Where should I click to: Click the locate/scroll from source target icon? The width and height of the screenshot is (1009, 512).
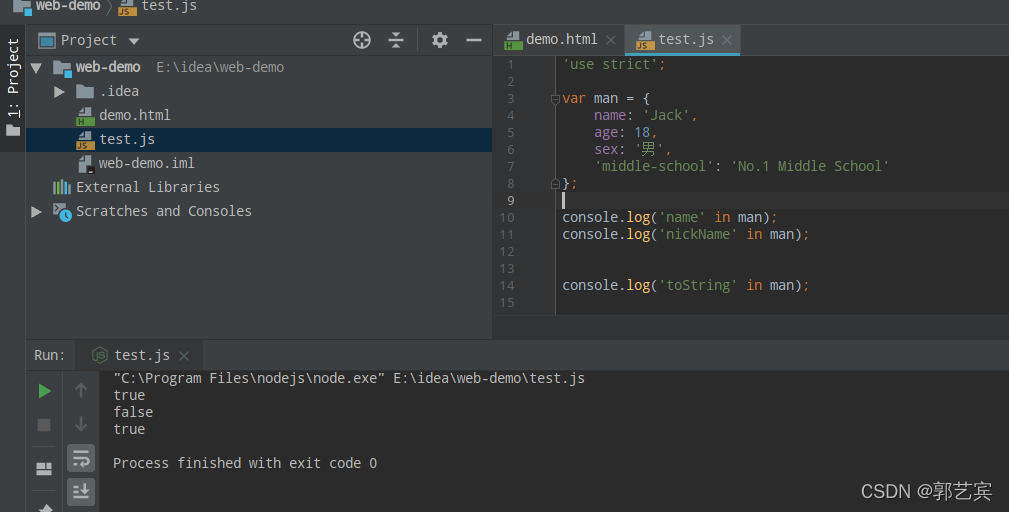(x=362, y=40)
